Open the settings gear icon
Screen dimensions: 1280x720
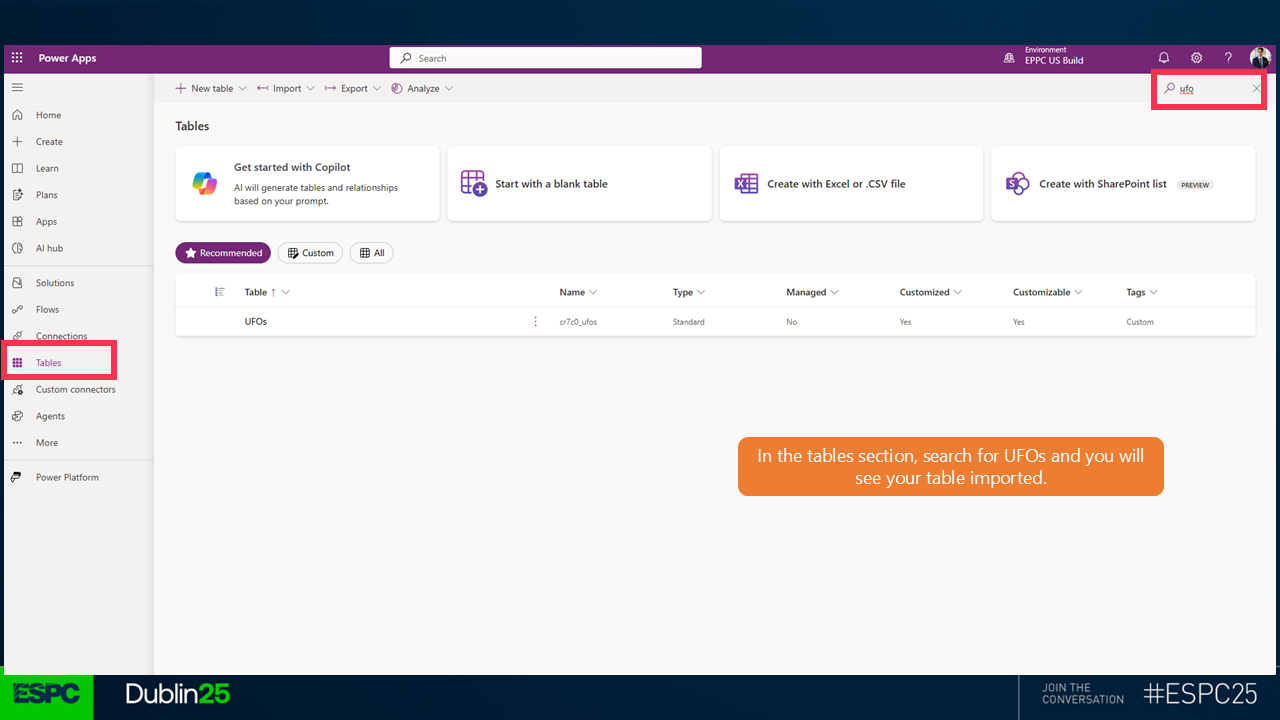[x=1196, y=58]
